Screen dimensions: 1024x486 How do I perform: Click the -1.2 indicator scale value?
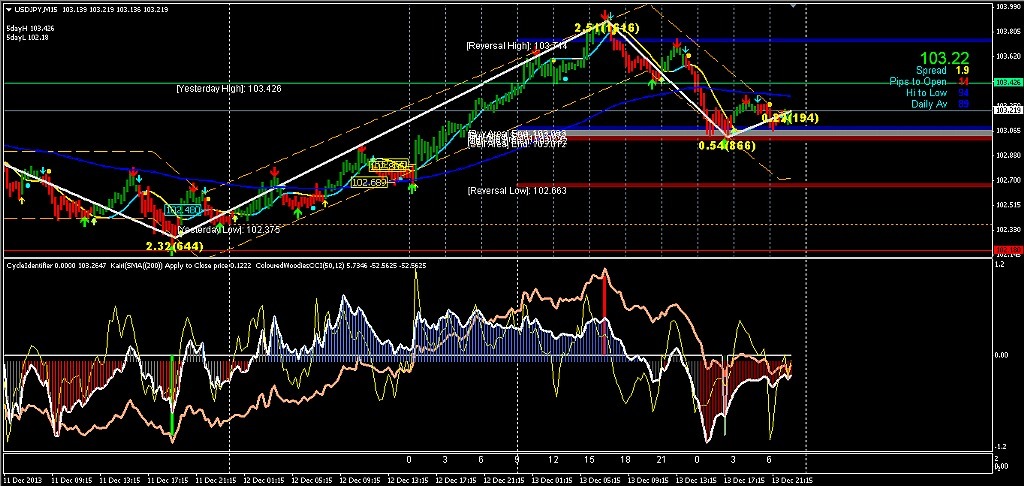point(1002,447)
